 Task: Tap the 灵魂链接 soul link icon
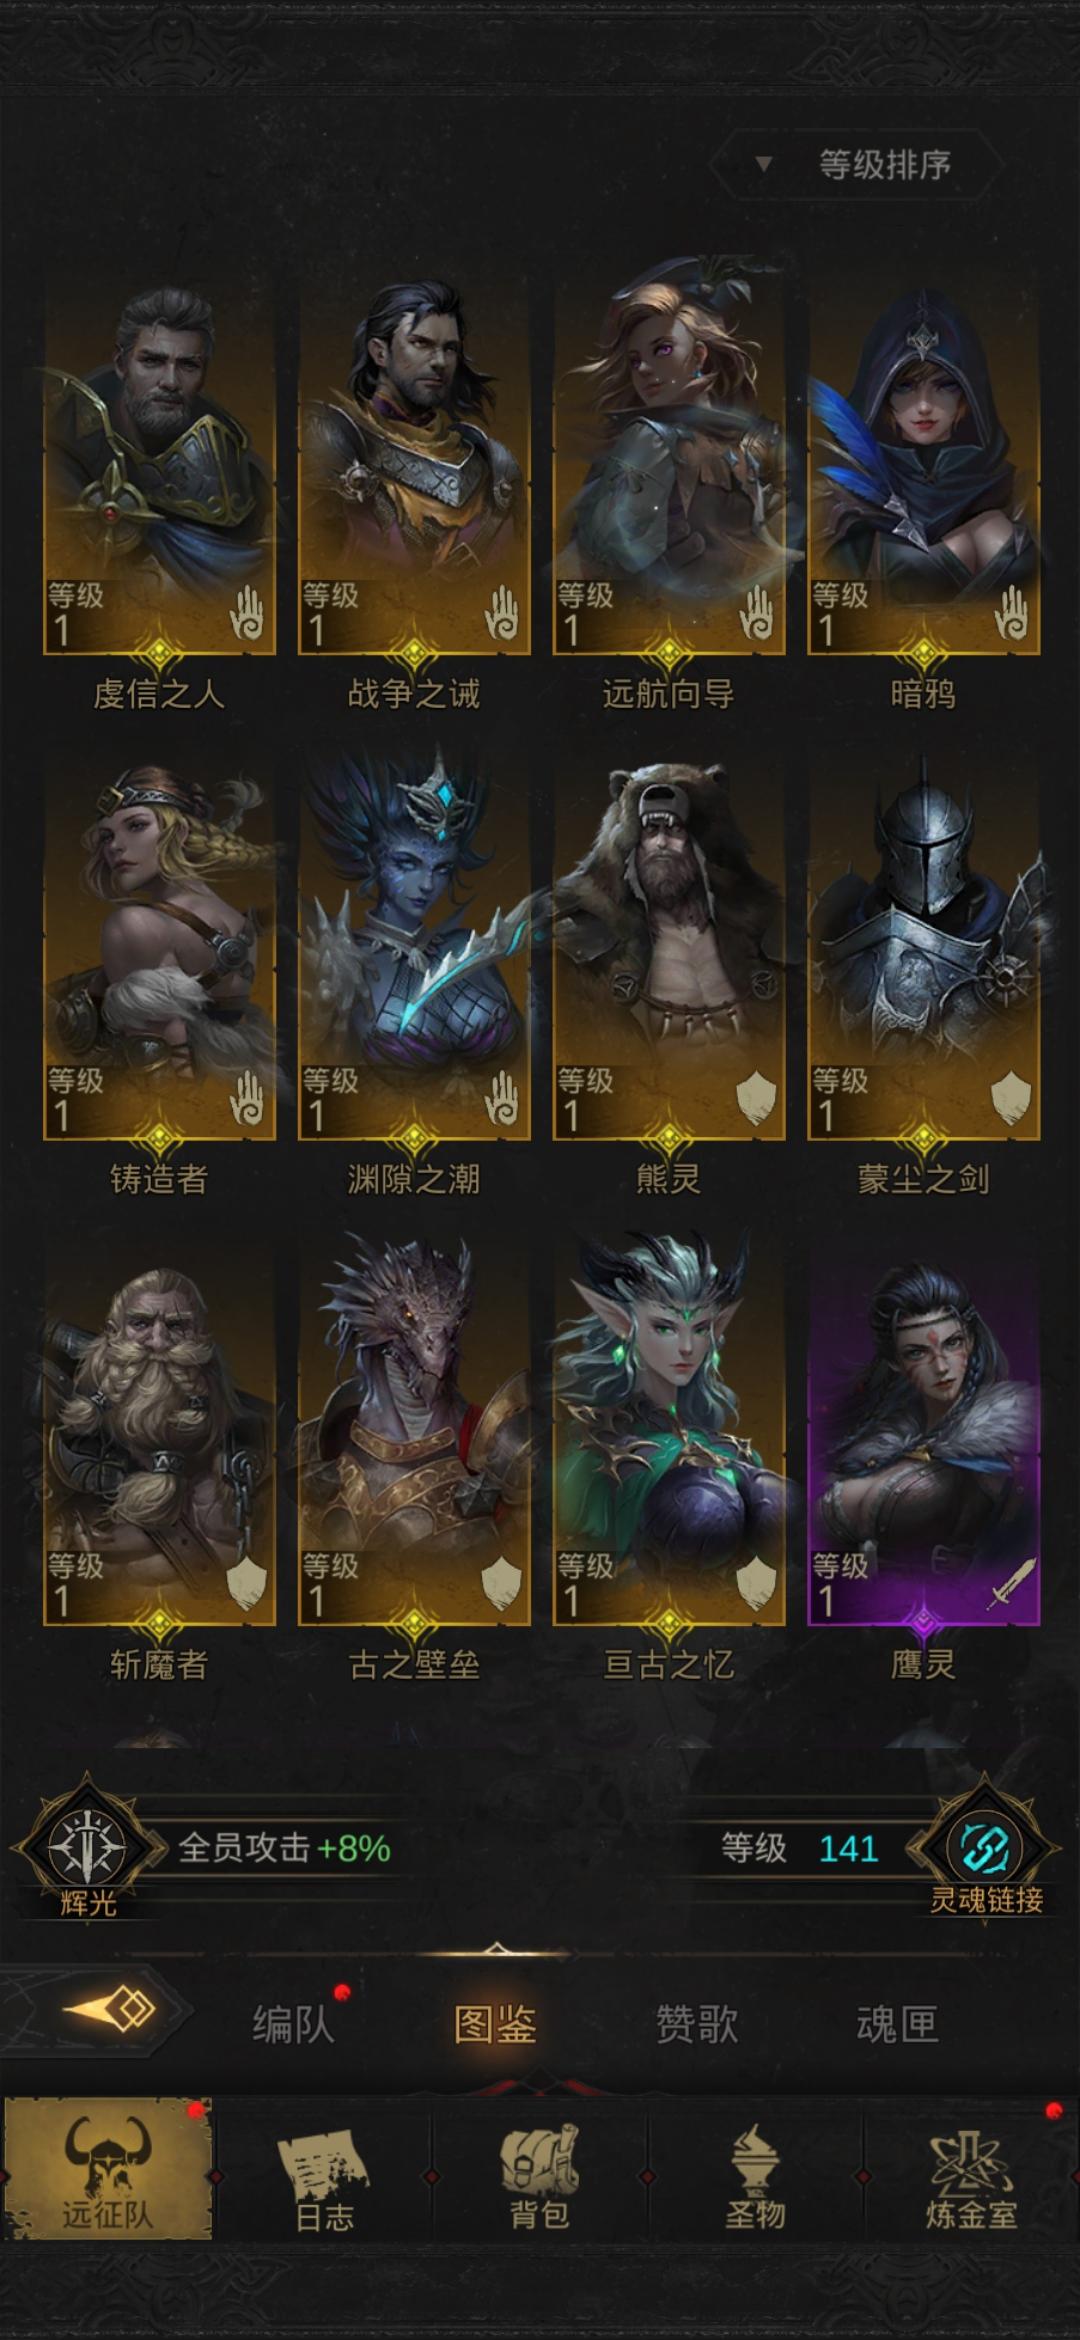coord(988,1848)
